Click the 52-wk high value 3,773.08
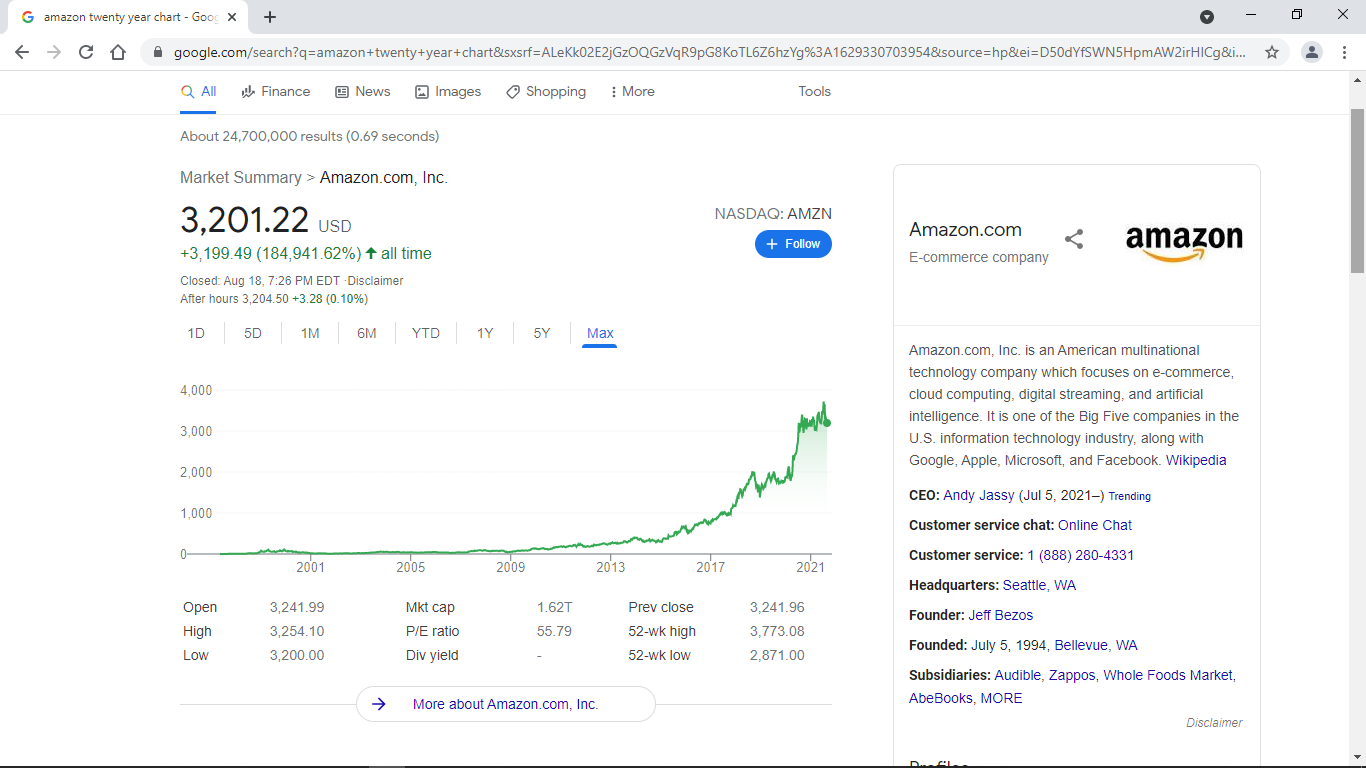Screen dimensions: 1366x768 pyautogui.click(x=777, y=631)
